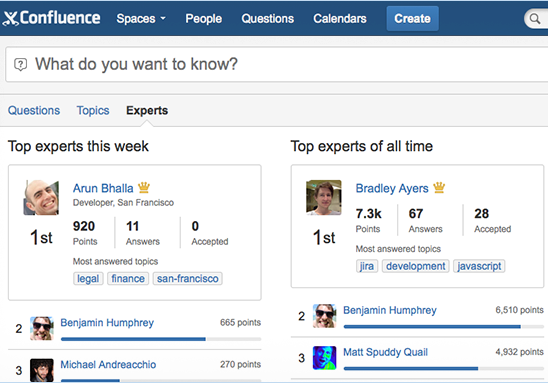Click Michael Andreacchio's avatar
This screenshot has width=548, height=383.
42,370
